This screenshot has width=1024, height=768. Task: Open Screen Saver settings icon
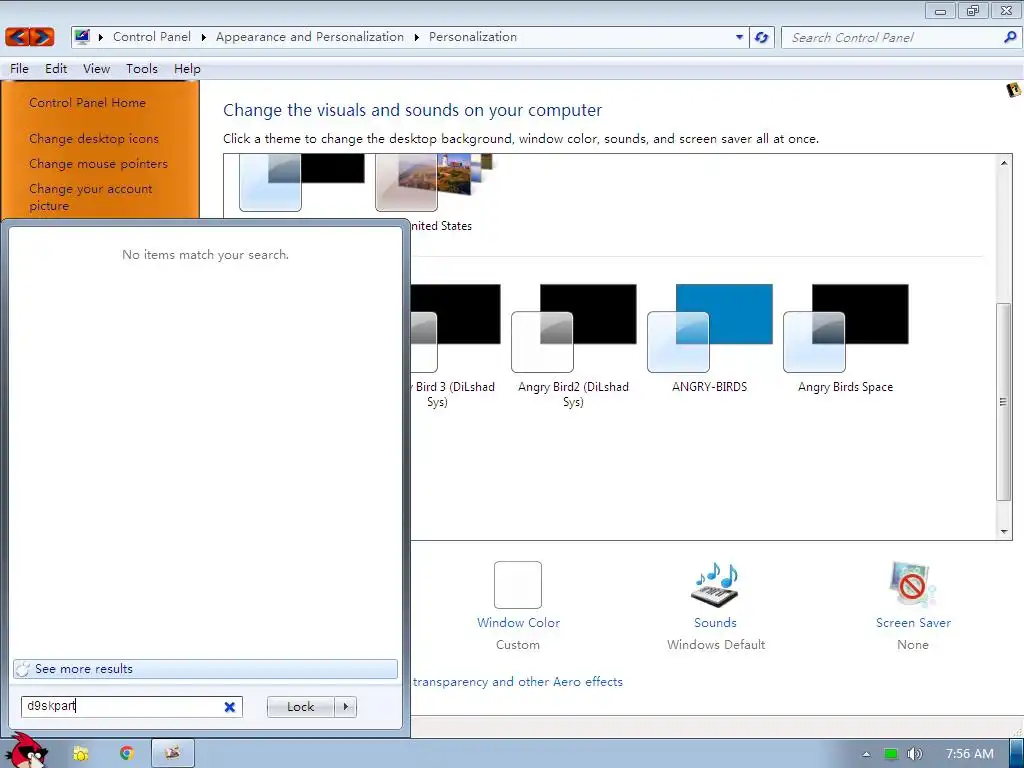point(912,584)
